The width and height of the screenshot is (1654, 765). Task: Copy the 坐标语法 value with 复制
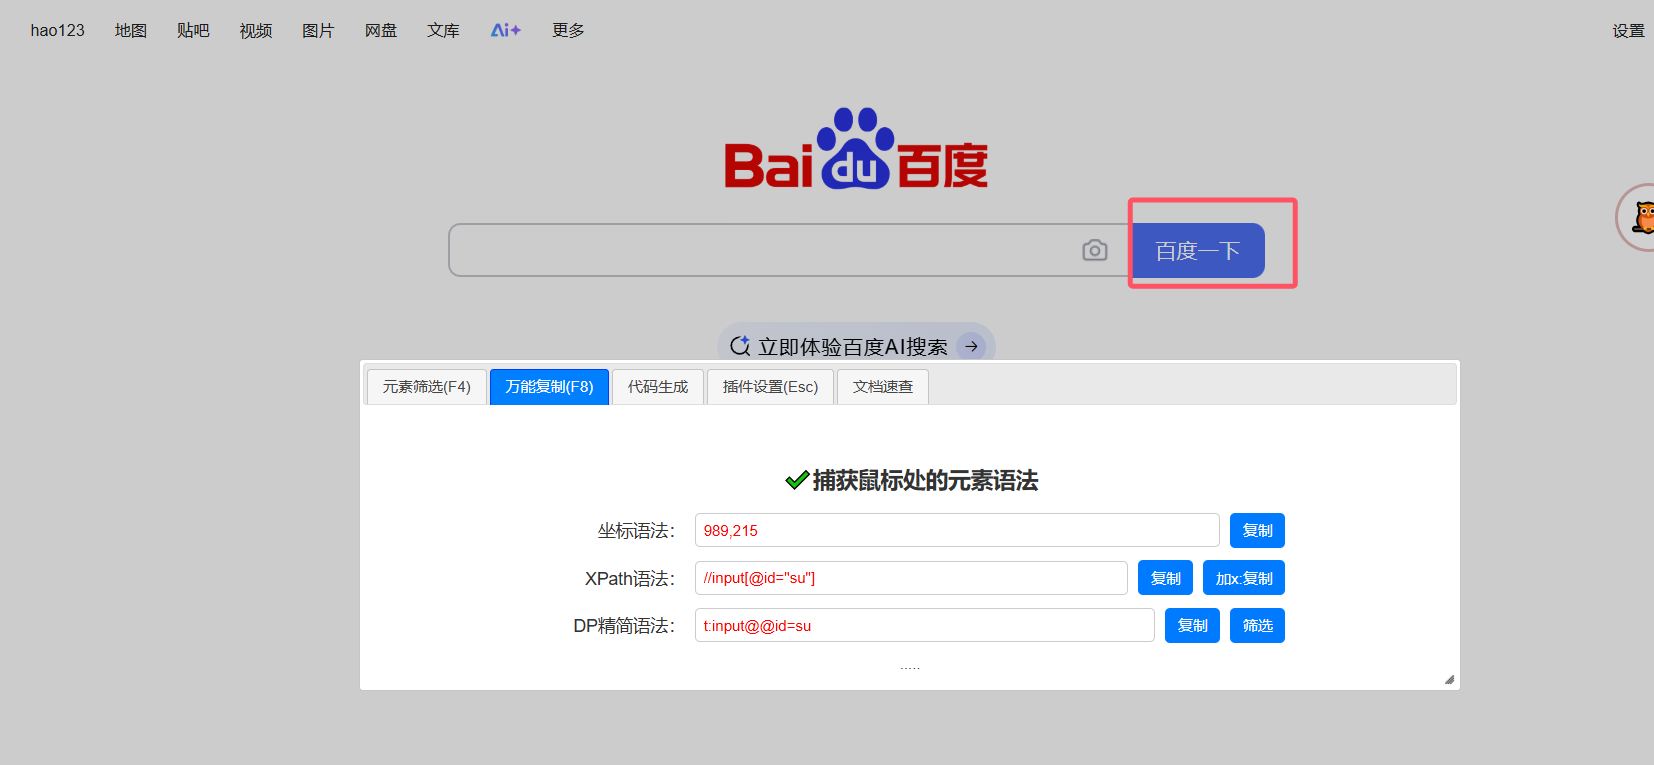point(1257,530)
